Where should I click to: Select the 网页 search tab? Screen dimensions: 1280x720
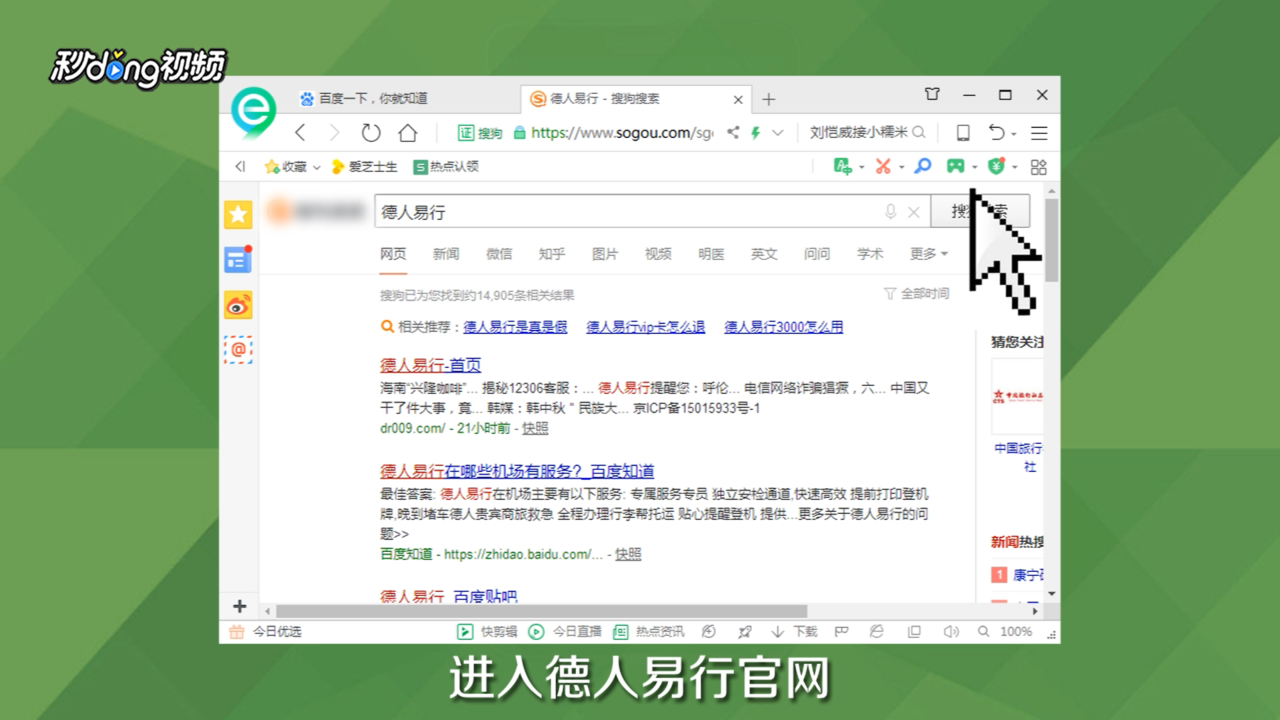click(x=393, y=254)
